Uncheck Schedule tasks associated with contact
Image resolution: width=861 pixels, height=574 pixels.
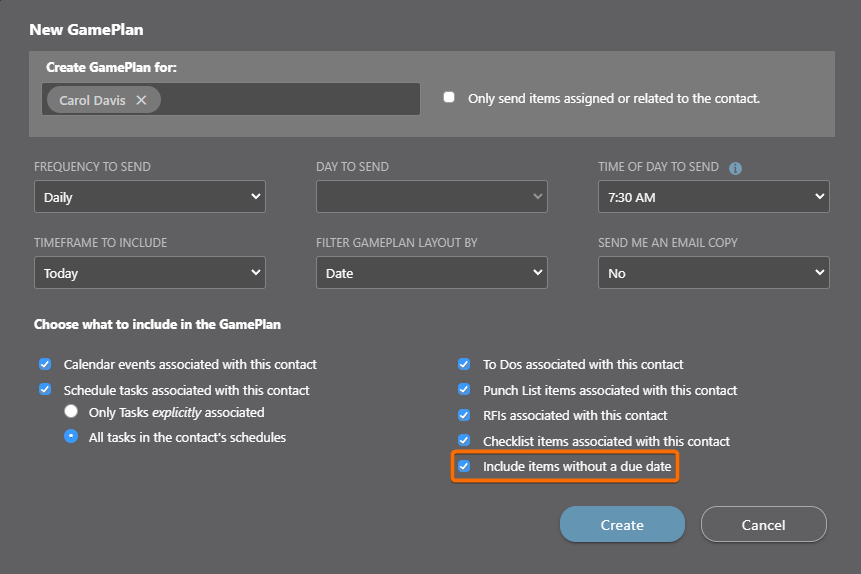point(45,390)
